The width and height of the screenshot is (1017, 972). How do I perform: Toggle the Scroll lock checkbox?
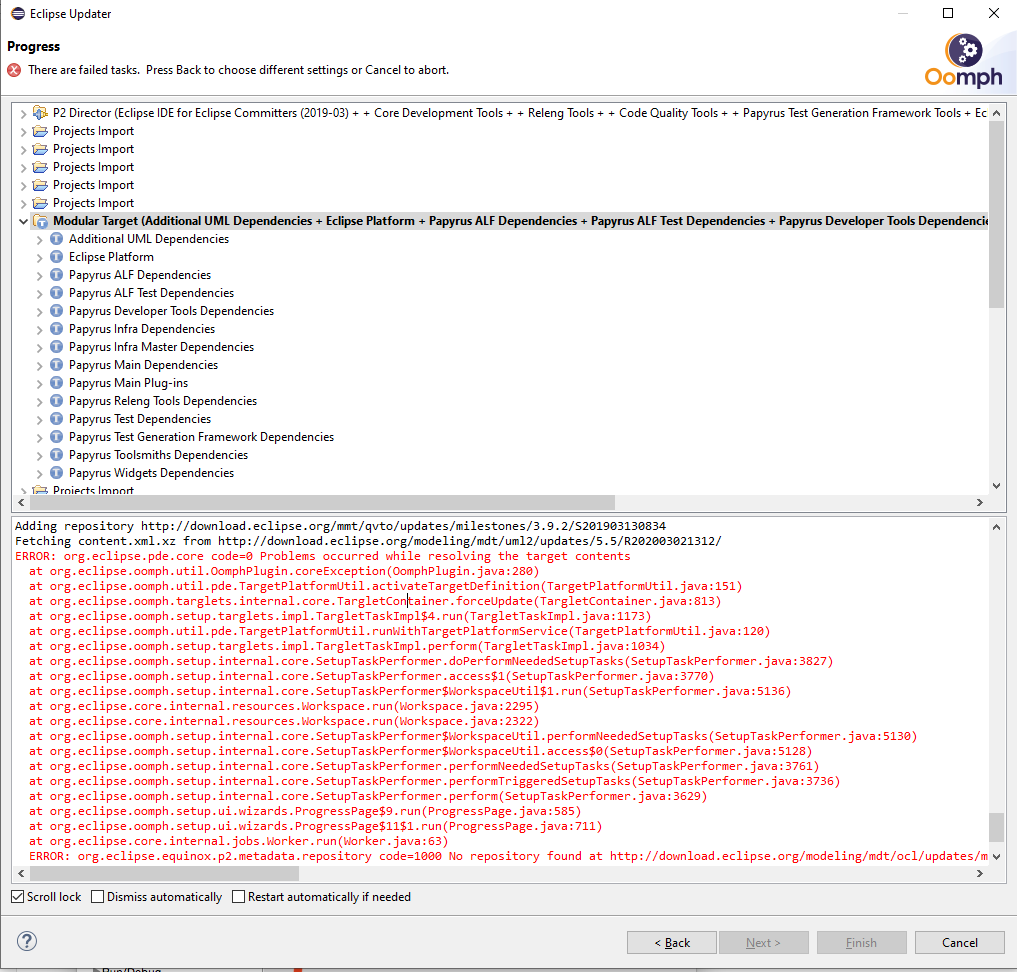(x=18, y=897)
